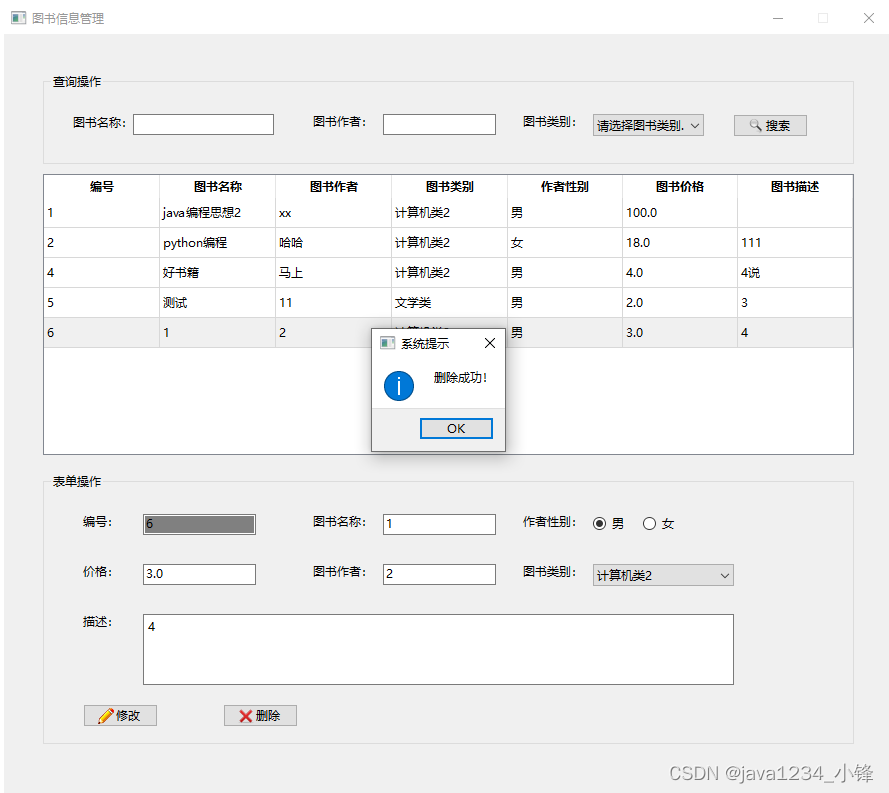Click the 系统提示 dialog title bar icon

385,342
